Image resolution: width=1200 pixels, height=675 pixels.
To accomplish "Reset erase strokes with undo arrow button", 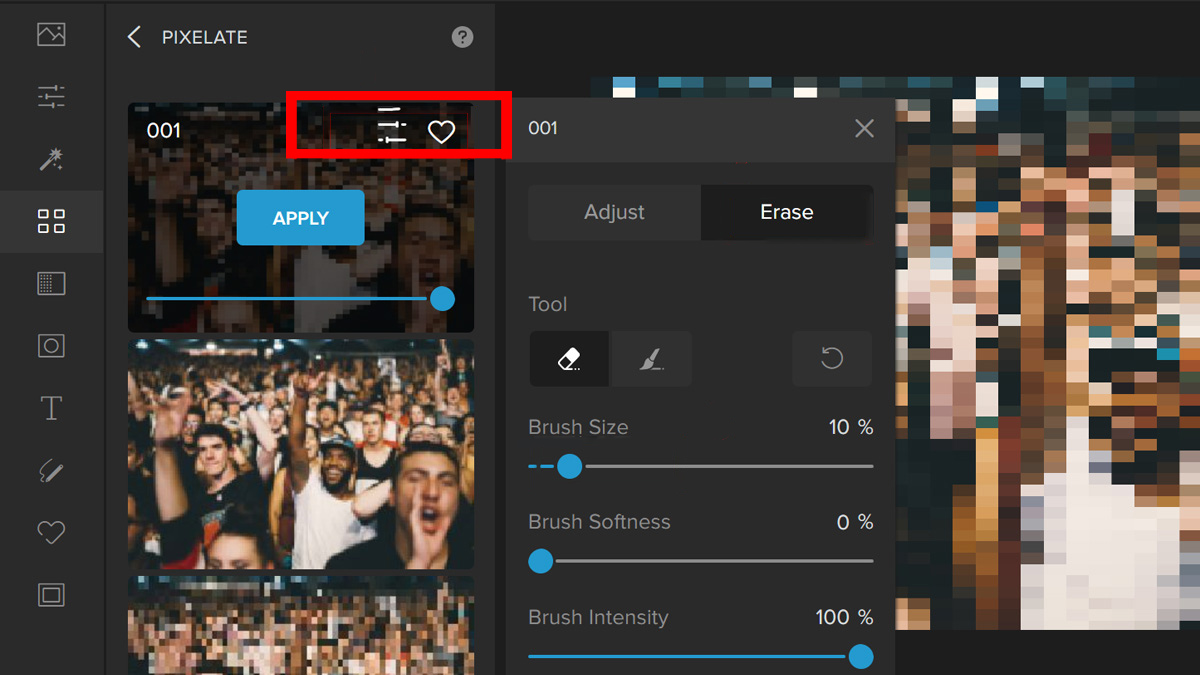I will (x=831, y=359).
